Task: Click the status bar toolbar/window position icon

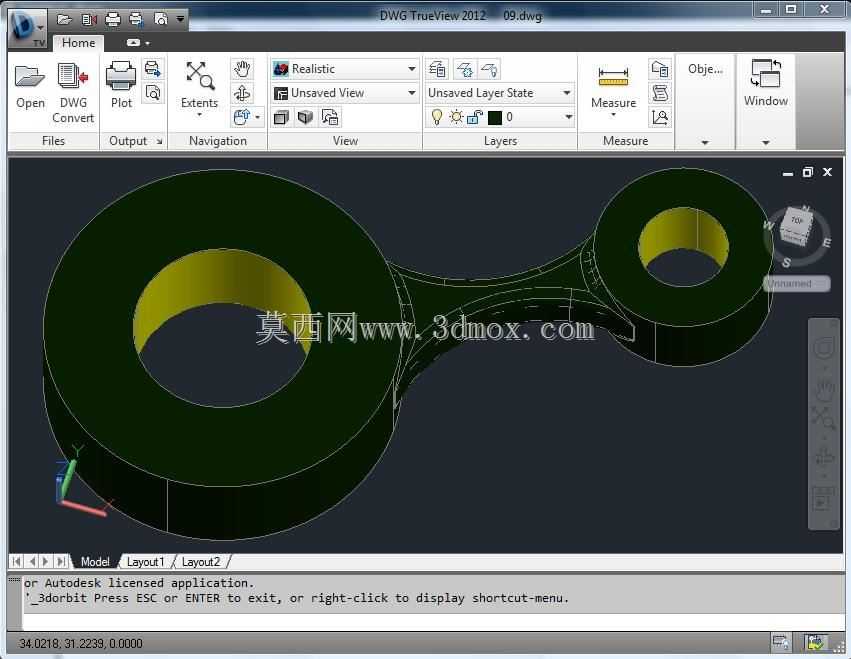Action: tap(780, 643)
